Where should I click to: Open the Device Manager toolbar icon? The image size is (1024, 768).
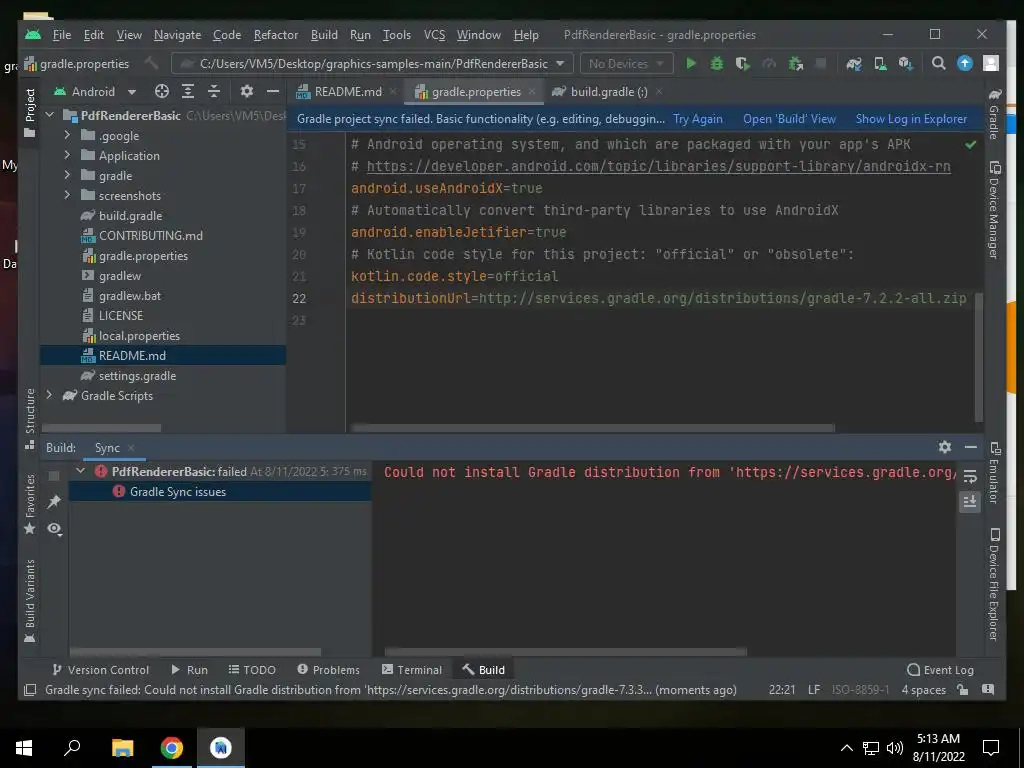coord(880,63)
